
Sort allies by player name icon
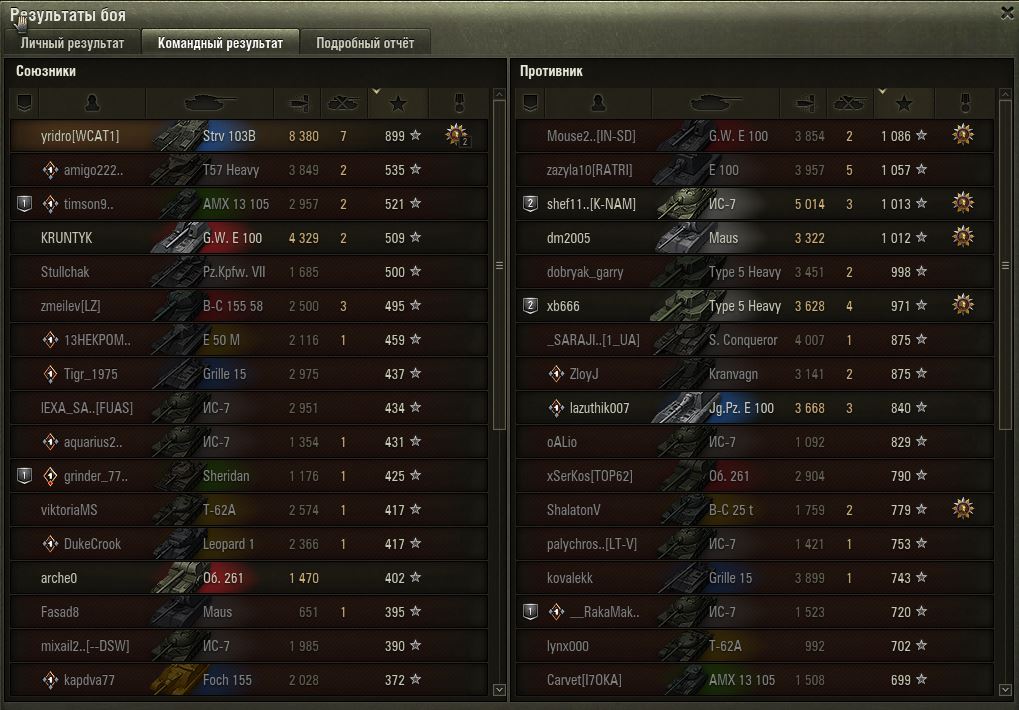(92, 103)
